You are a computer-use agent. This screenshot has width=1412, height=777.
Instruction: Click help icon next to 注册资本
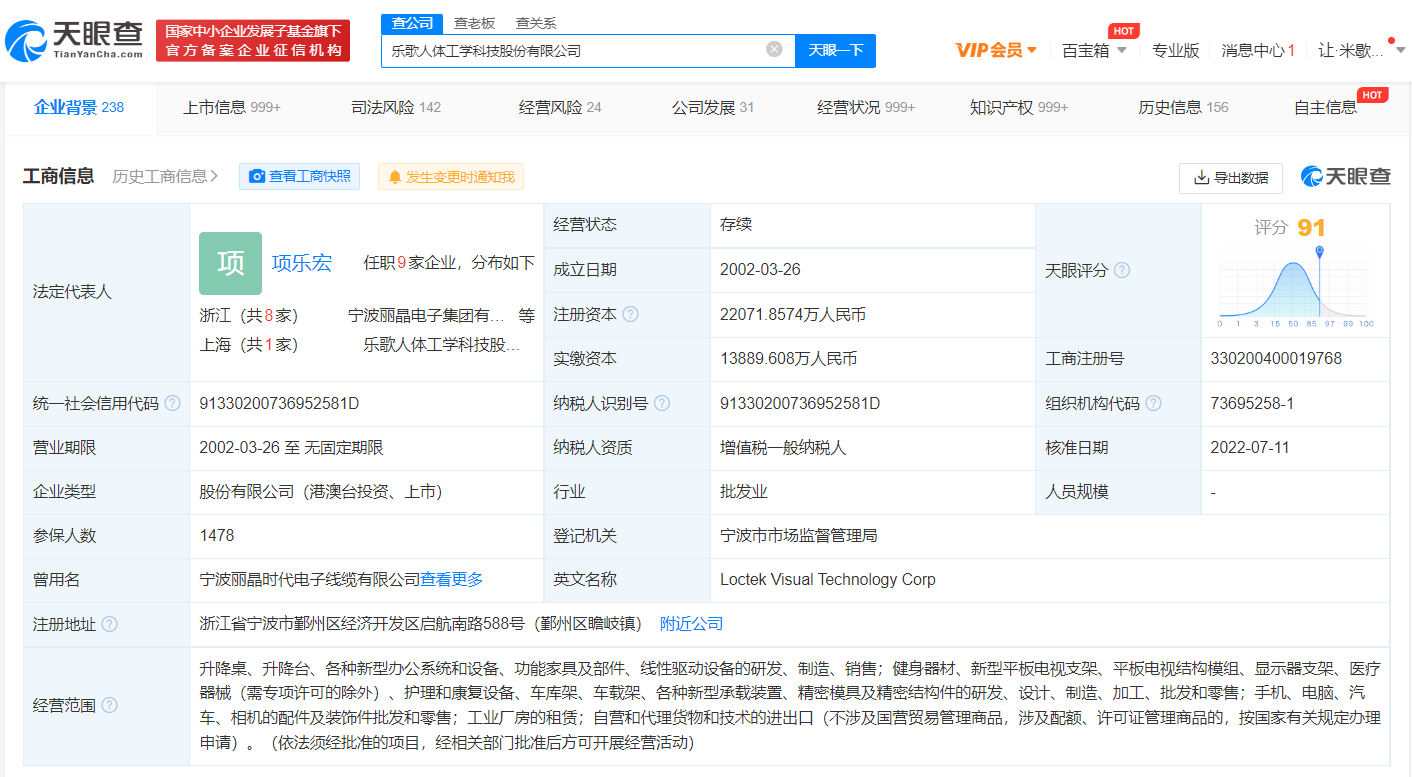[x=630, y=315]
